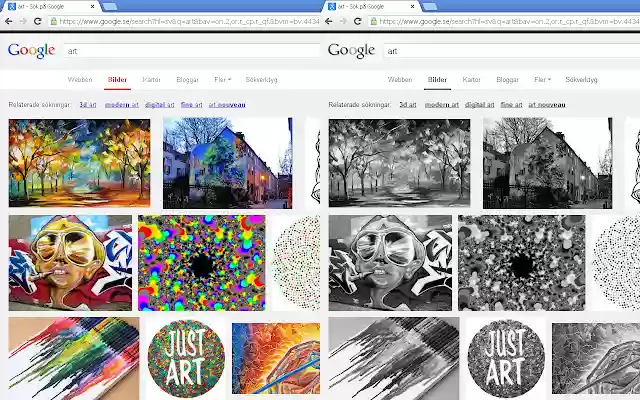Click 'digital art' related search in right window
640x400 pixels.
click(480, 105)
